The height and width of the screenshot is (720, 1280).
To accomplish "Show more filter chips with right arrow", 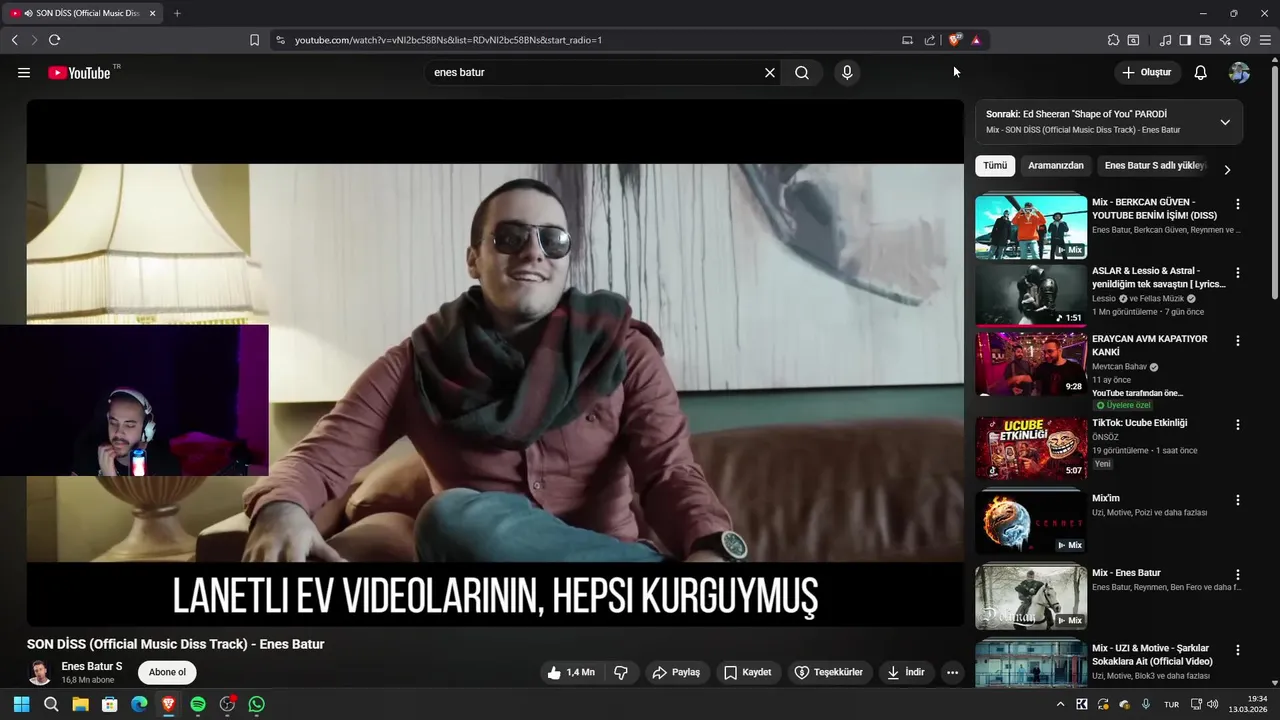I will point(1227,170).
